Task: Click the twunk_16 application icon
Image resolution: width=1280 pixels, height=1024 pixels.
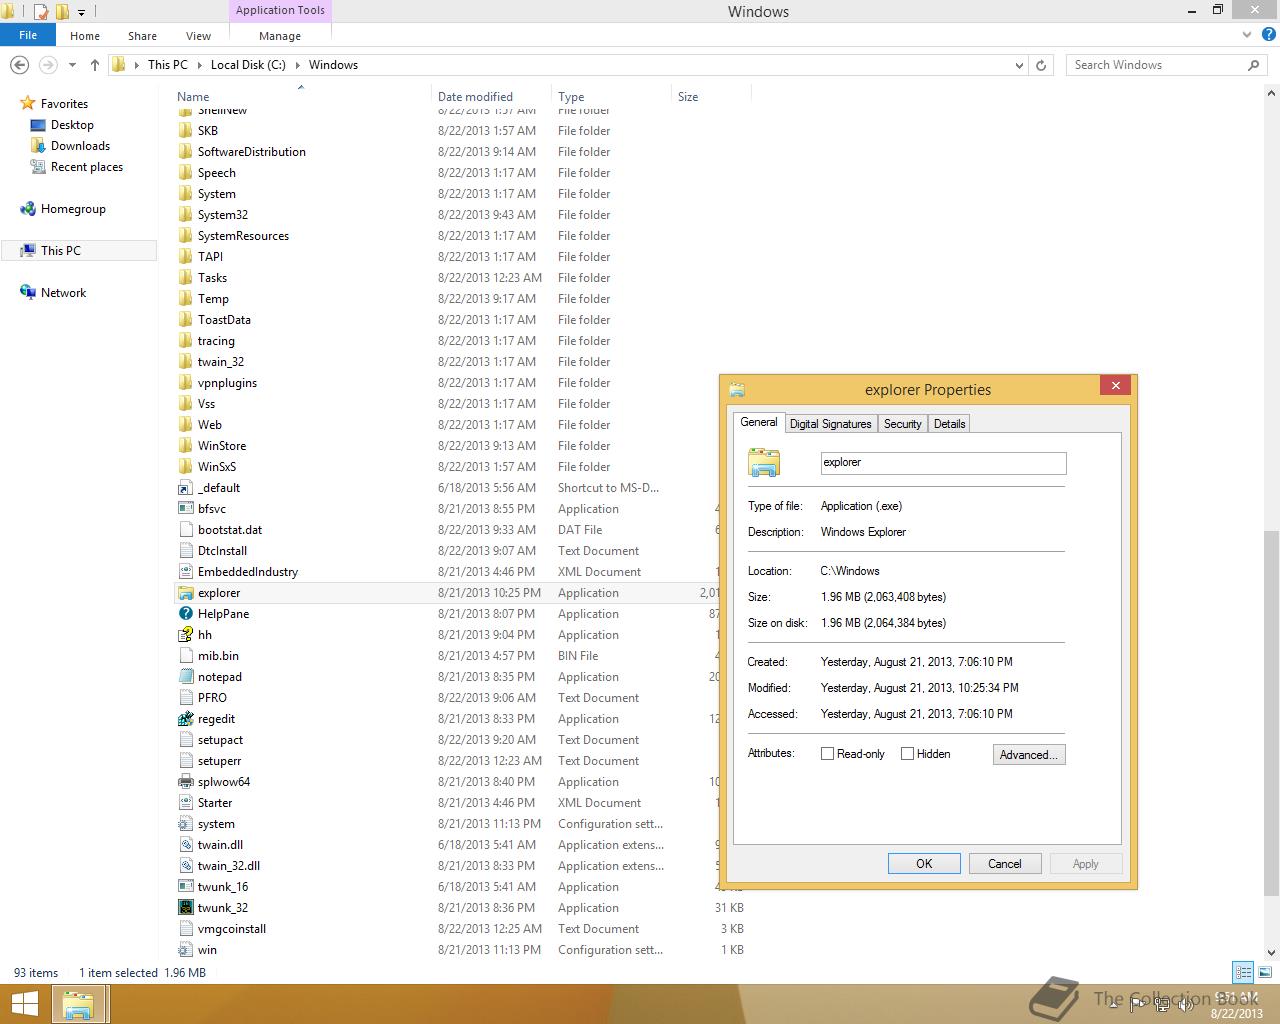Action: [x=185, y=887]
